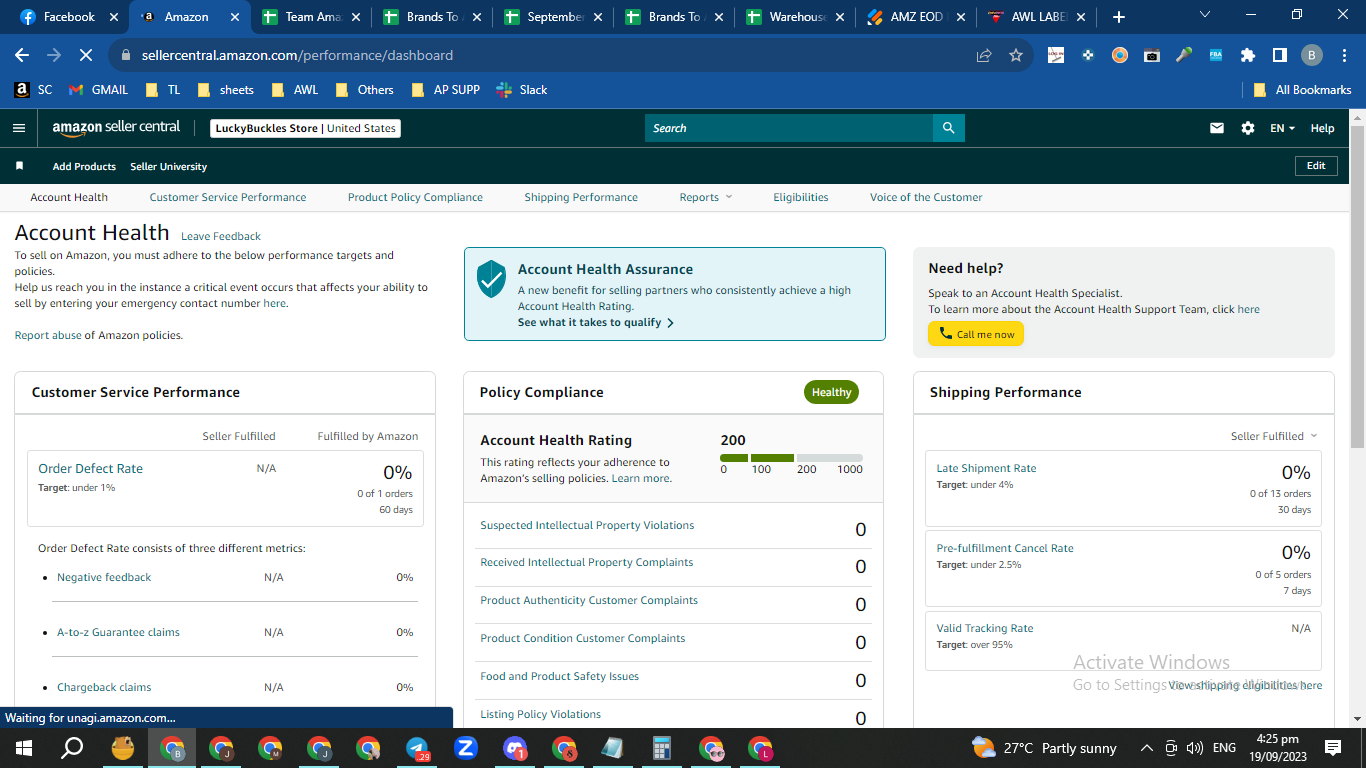
Task: Open the Seller University link
Action: click(x=168, y=166)
